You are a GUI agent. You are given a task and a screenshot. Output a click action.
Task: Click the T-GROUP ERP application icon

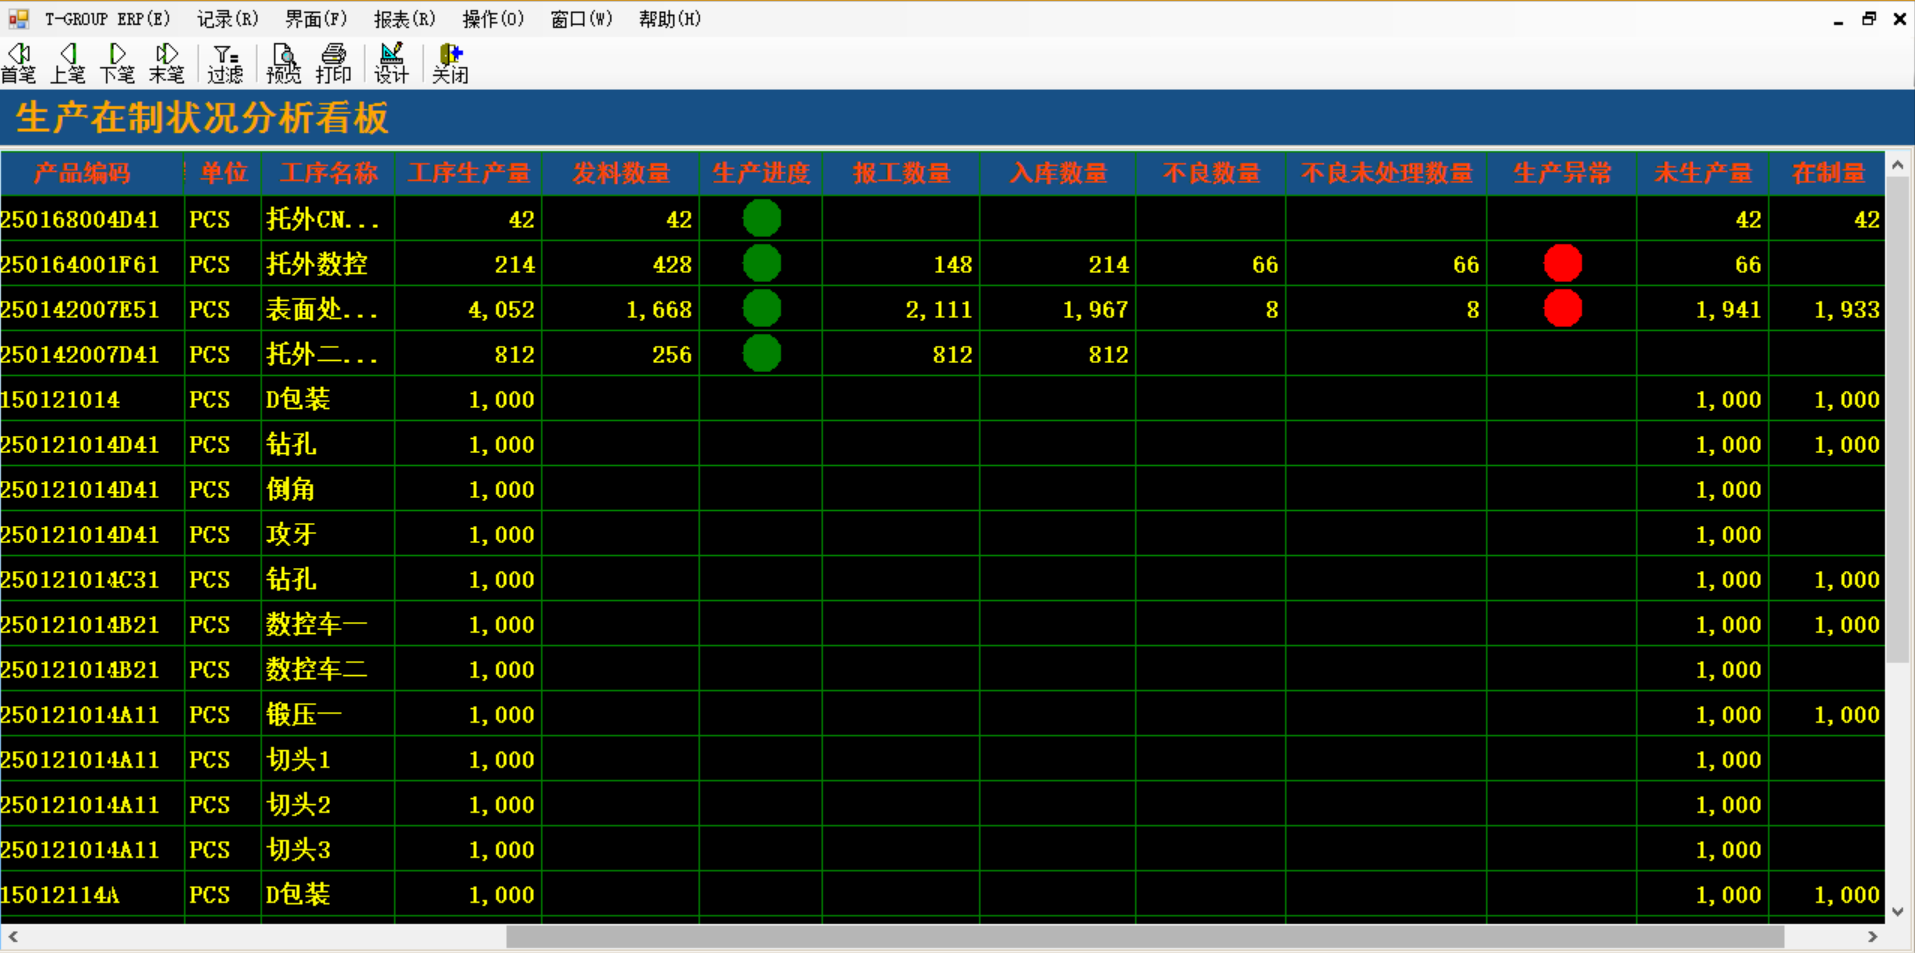pyautogui.click(x=18, y=18)
